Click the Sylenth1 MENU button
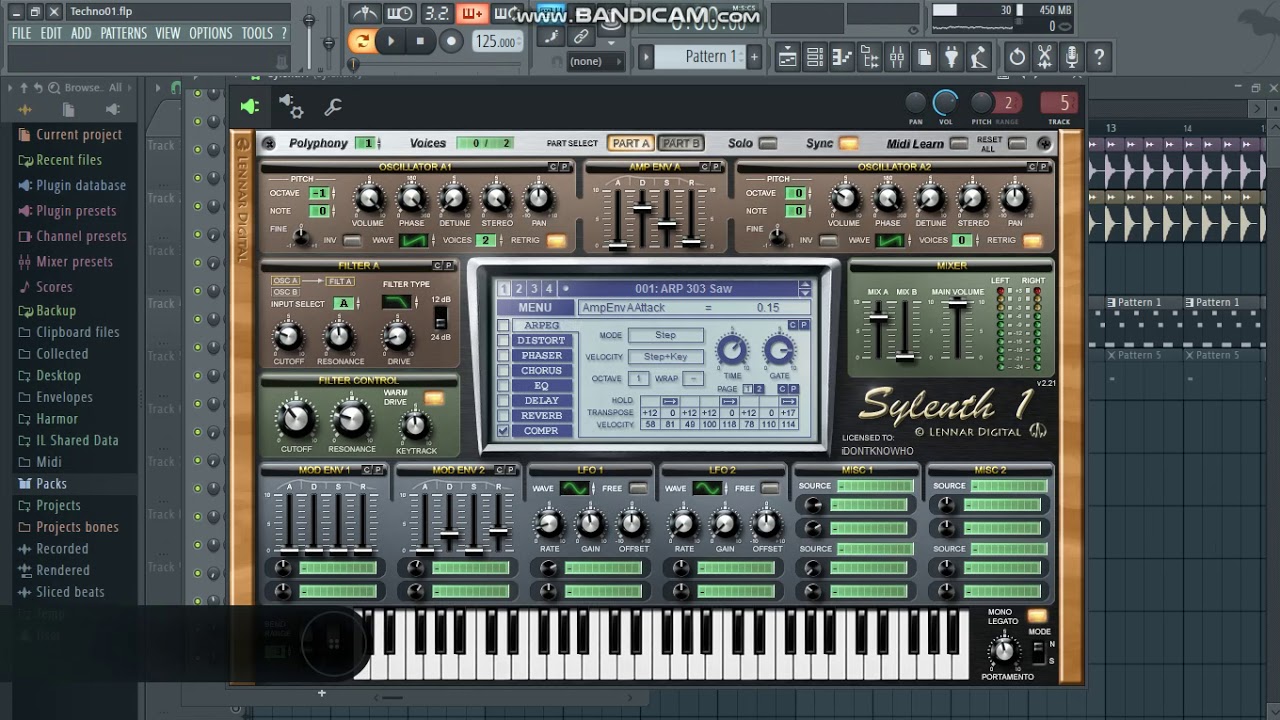The height and width of the screenshot is (720, 1280). coord(535,308)
